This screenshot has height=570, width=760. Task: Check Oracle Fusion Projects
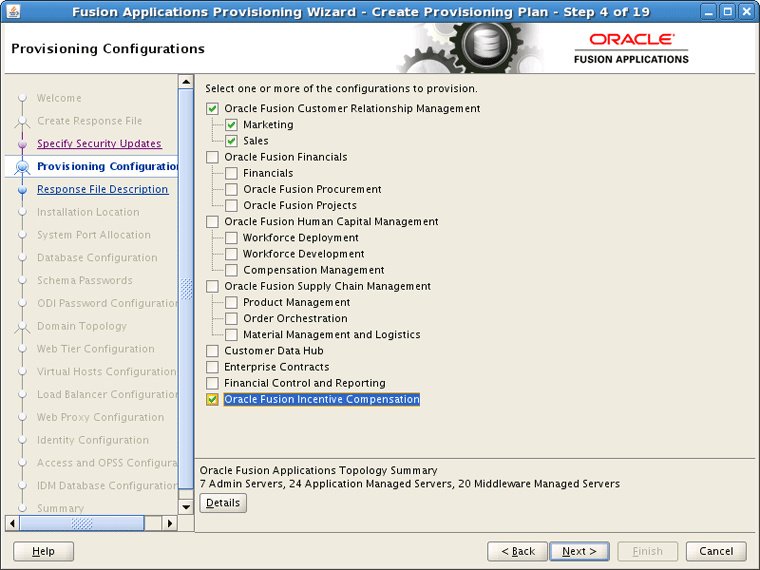coord(231,206)
